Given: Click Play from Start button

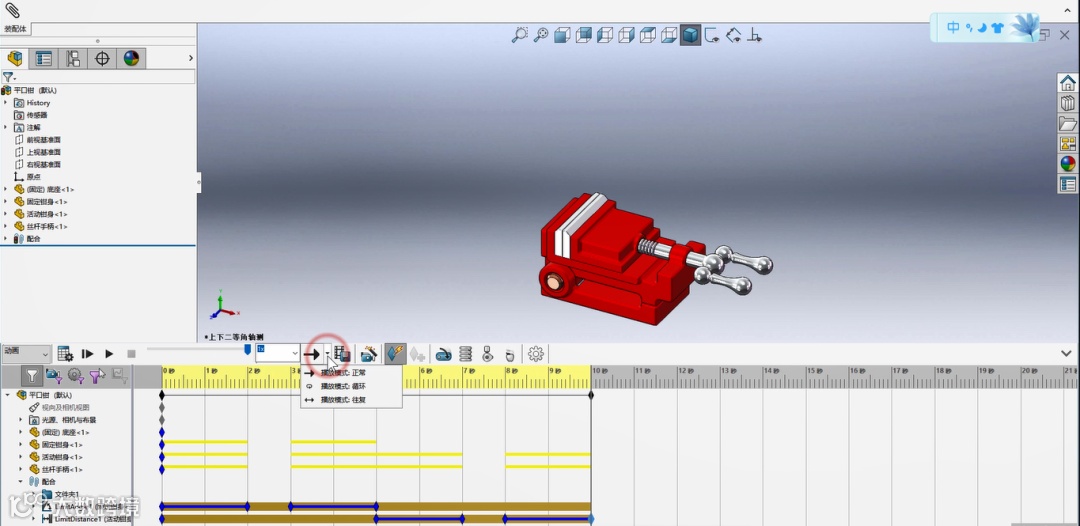Looking at the screenshot, I should 87,354.
